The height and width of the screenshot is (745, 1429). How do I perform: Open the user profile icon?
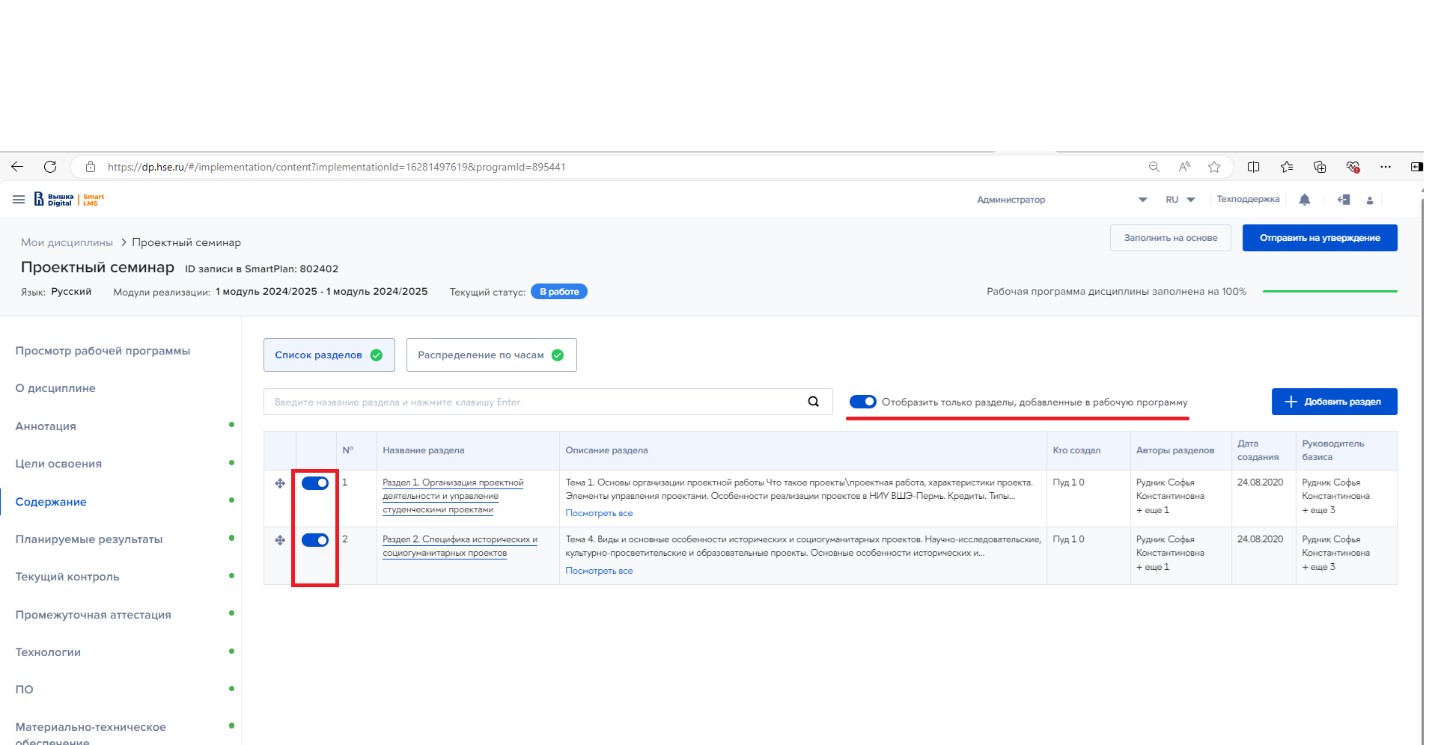pos(1370,200)
